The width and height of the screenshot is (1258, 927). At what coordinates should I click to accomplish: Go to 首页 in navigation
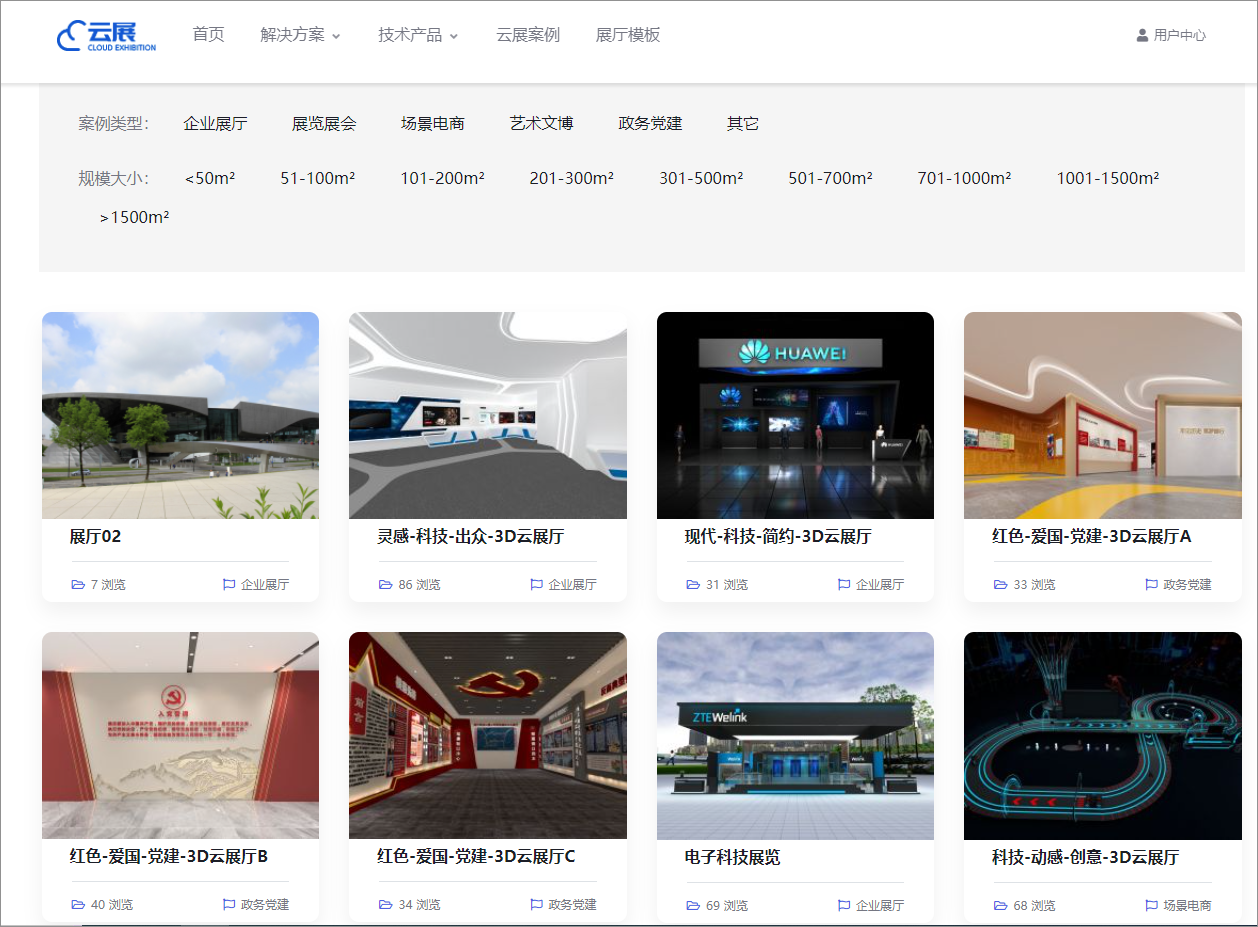[x=208, y=35]
